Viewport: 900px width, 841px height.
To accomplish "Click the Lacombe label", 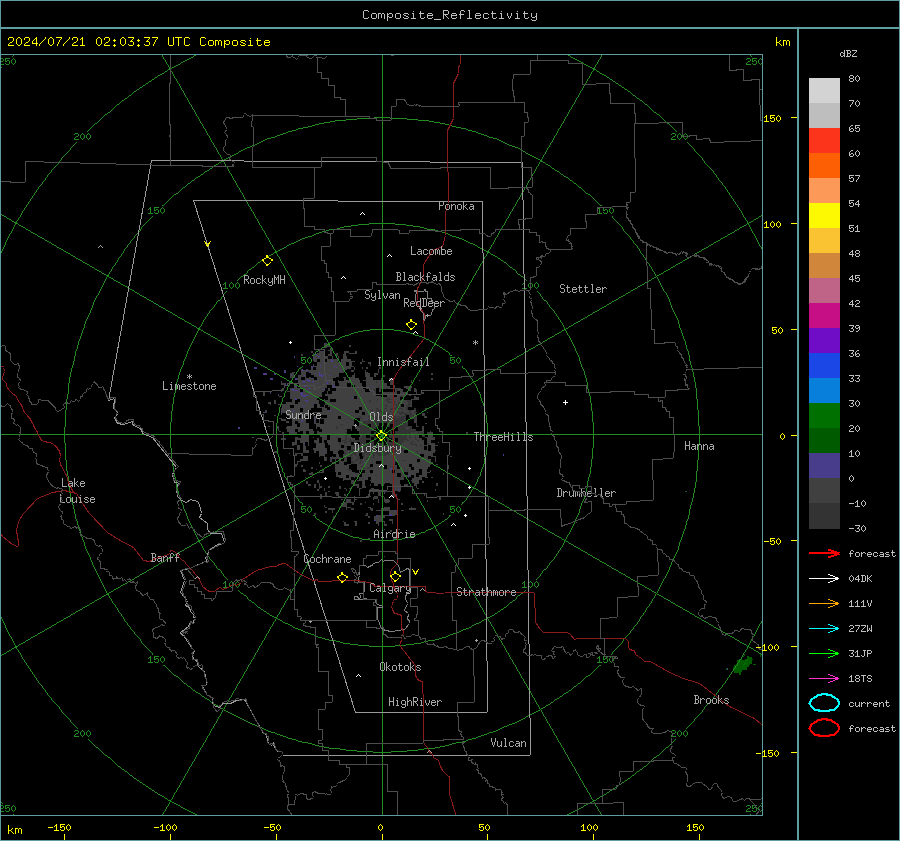I will pos(431,251).
